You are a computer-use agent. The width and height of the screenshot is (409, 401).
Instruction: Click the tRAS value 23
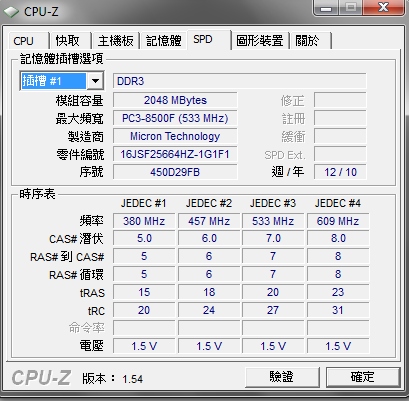[338, 292]
